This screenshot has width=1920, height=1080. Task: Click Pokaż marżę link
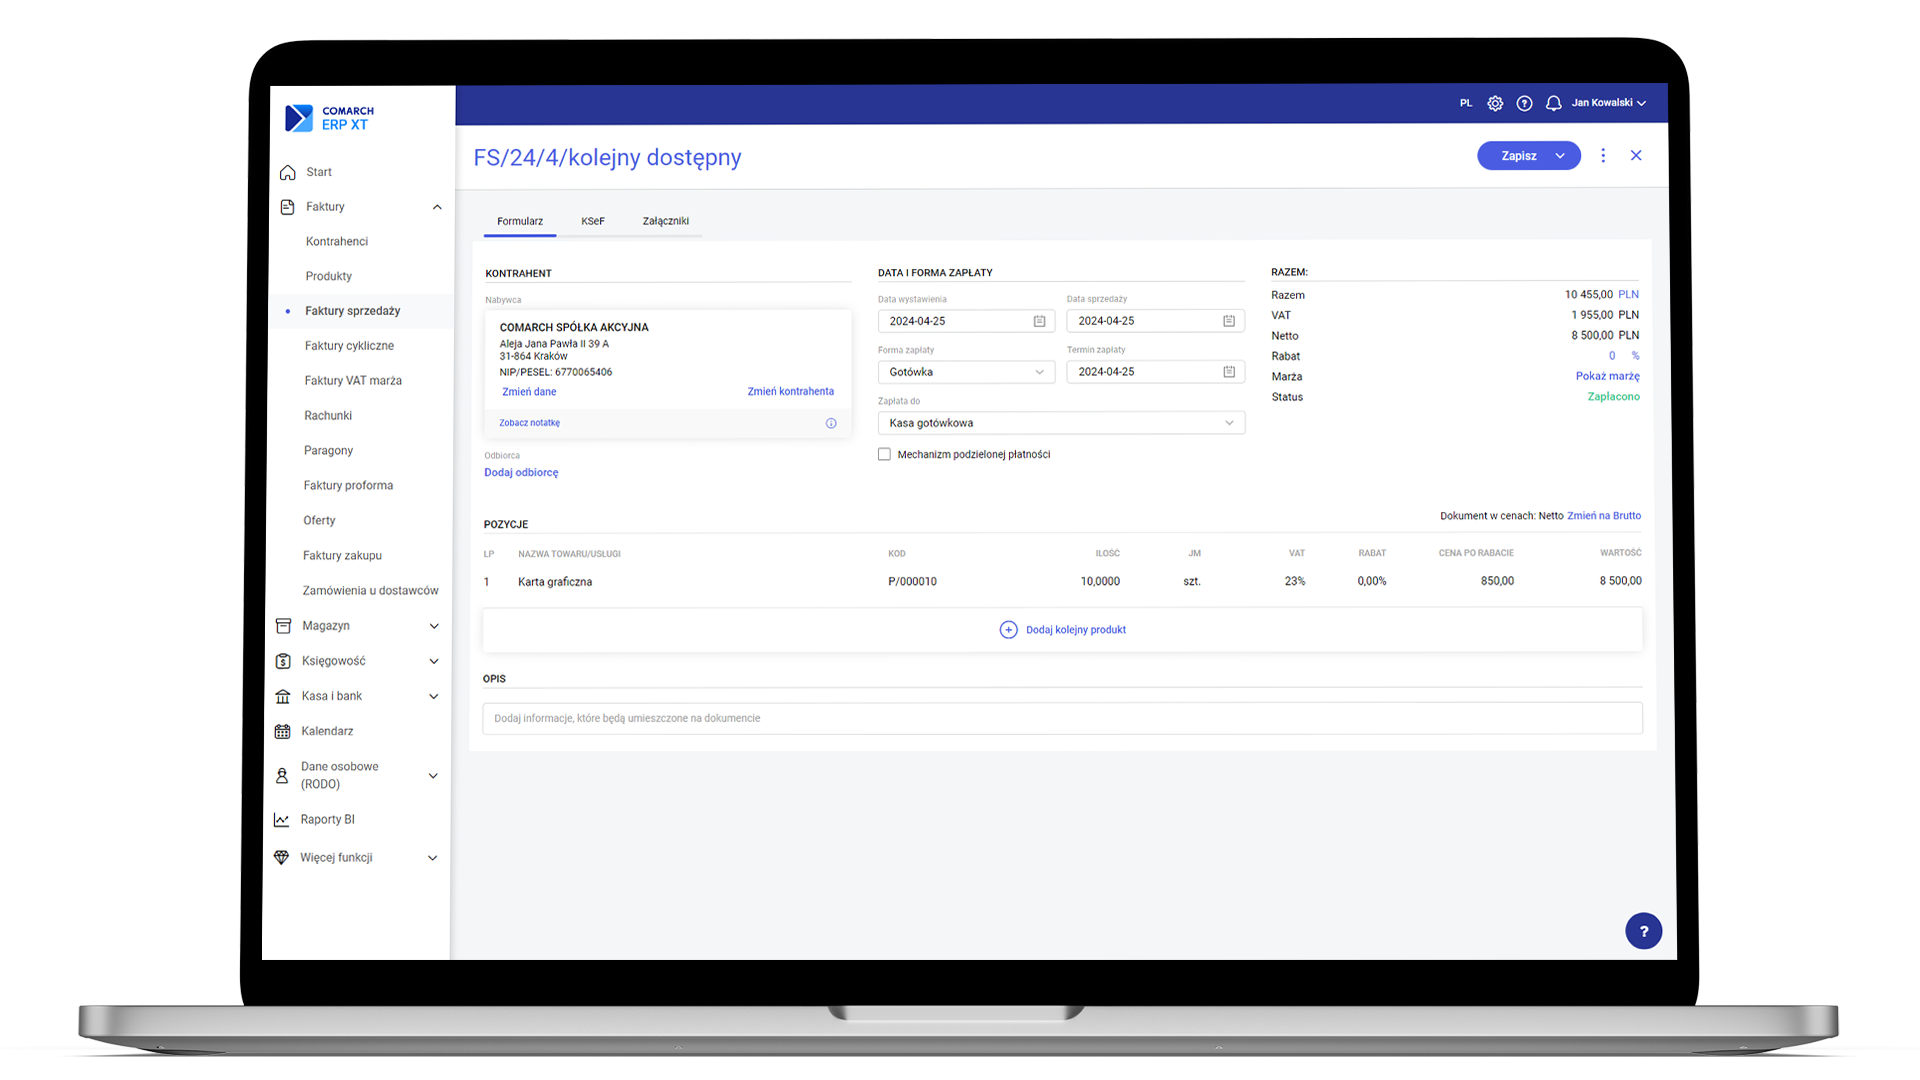coord(1607,376)
